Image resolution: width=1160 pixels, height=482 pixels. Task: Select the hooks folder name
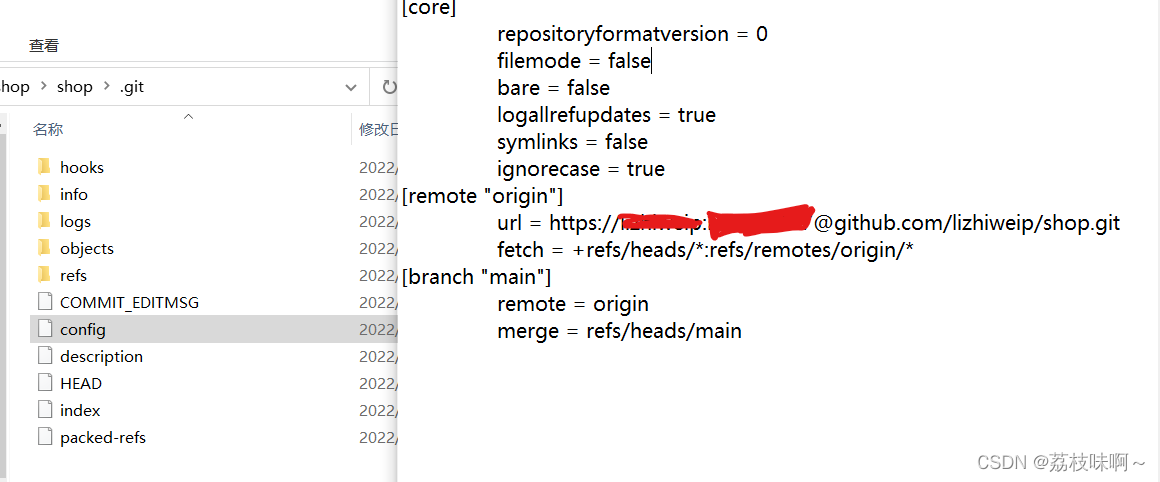pos(81,167)
